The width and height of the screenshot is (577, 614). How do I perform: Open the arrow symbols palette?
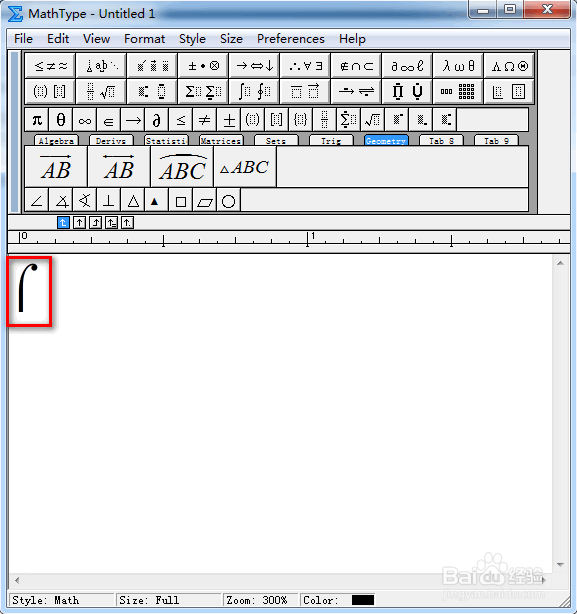point(254,66)
